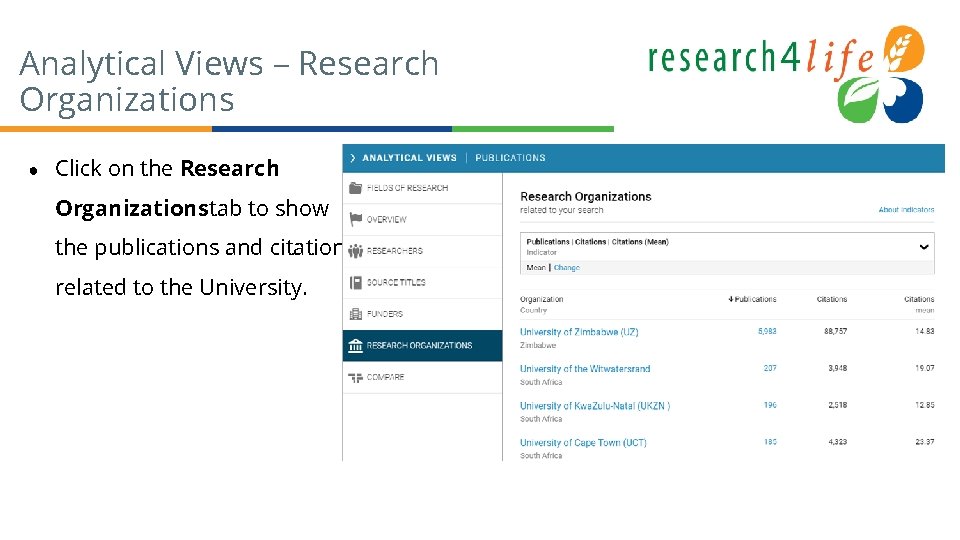Click the Citations column header
Screen dimensions: 960x540
831,299
